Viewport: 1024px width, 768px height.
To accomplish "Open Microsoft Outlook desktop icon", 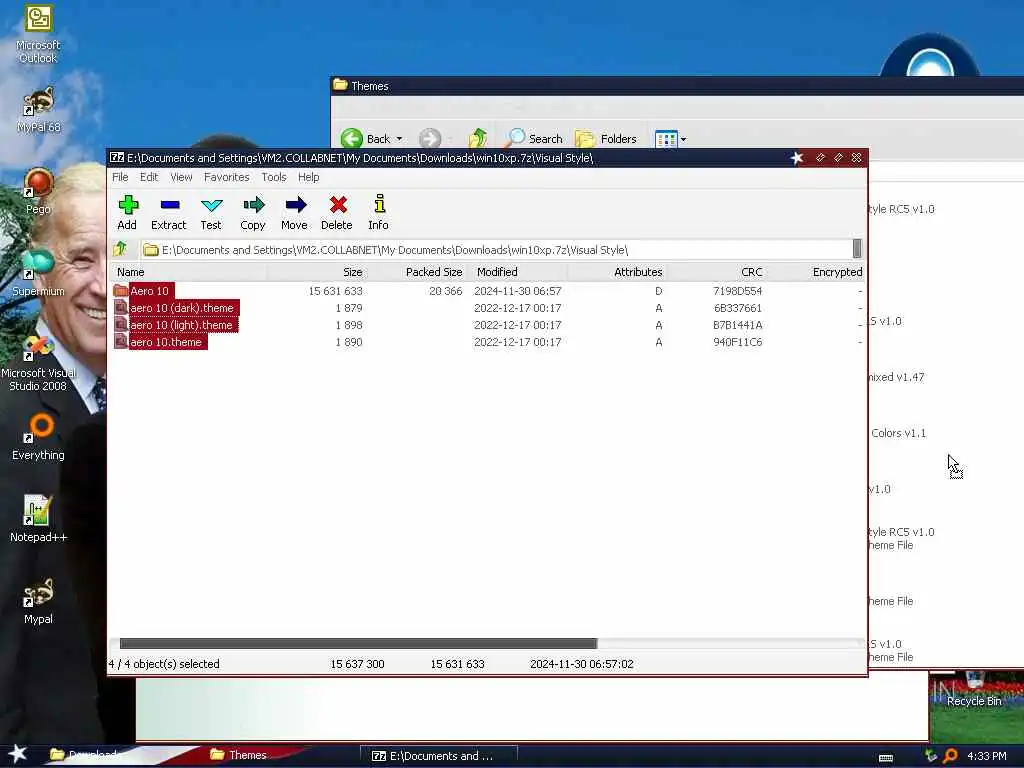I will pos(38,34).
